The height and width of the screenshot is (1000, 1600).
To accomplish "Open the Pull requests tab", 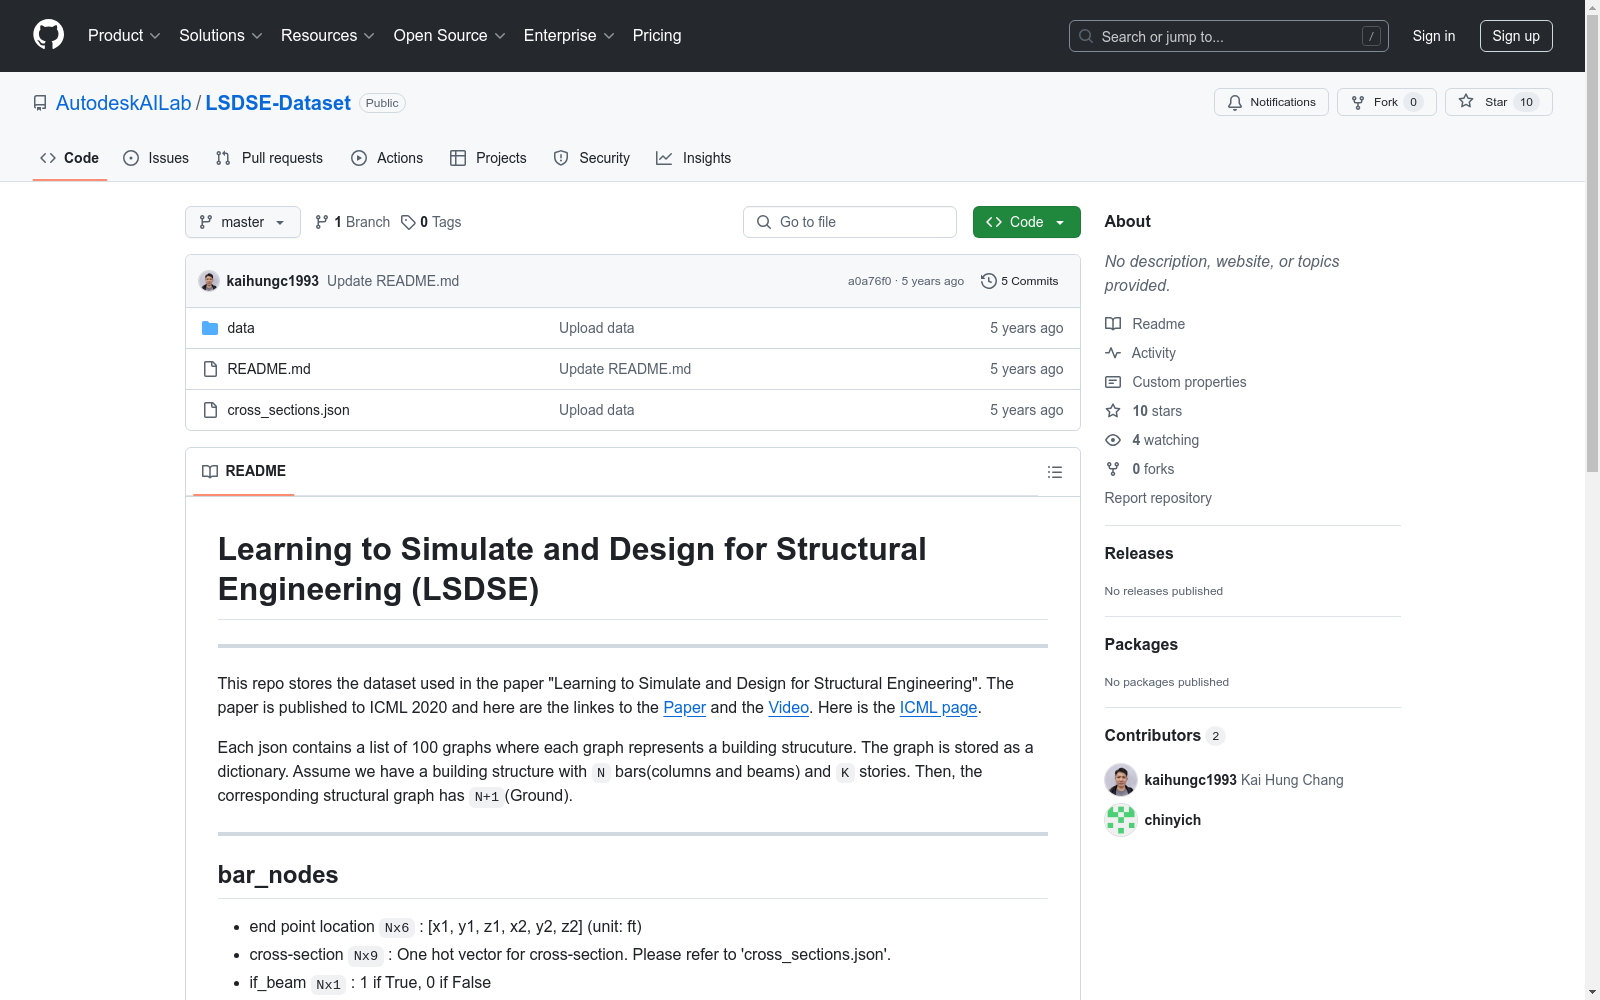I will pyautogui.click(x=269, y=158).
